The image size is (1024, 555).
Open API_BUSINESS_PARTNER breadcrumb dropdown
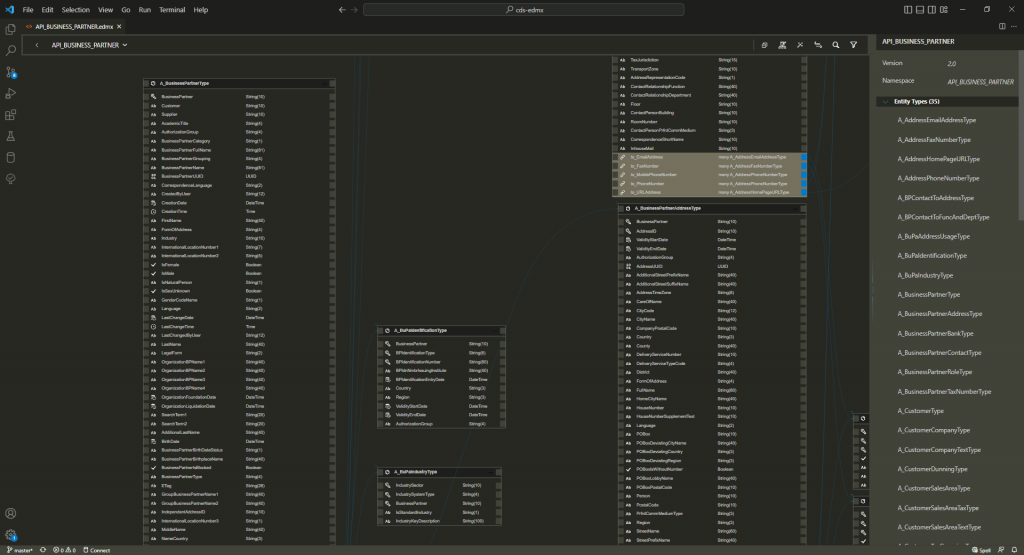click(89, 45)
